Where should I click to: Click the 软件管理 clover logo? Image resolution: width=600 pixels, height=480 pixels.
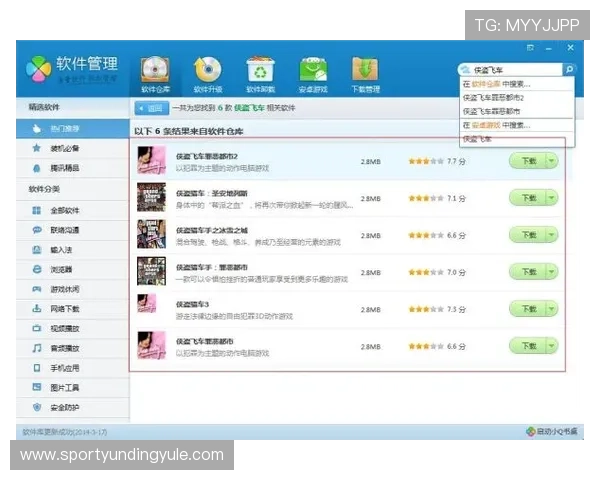click(x=39, y=69)
